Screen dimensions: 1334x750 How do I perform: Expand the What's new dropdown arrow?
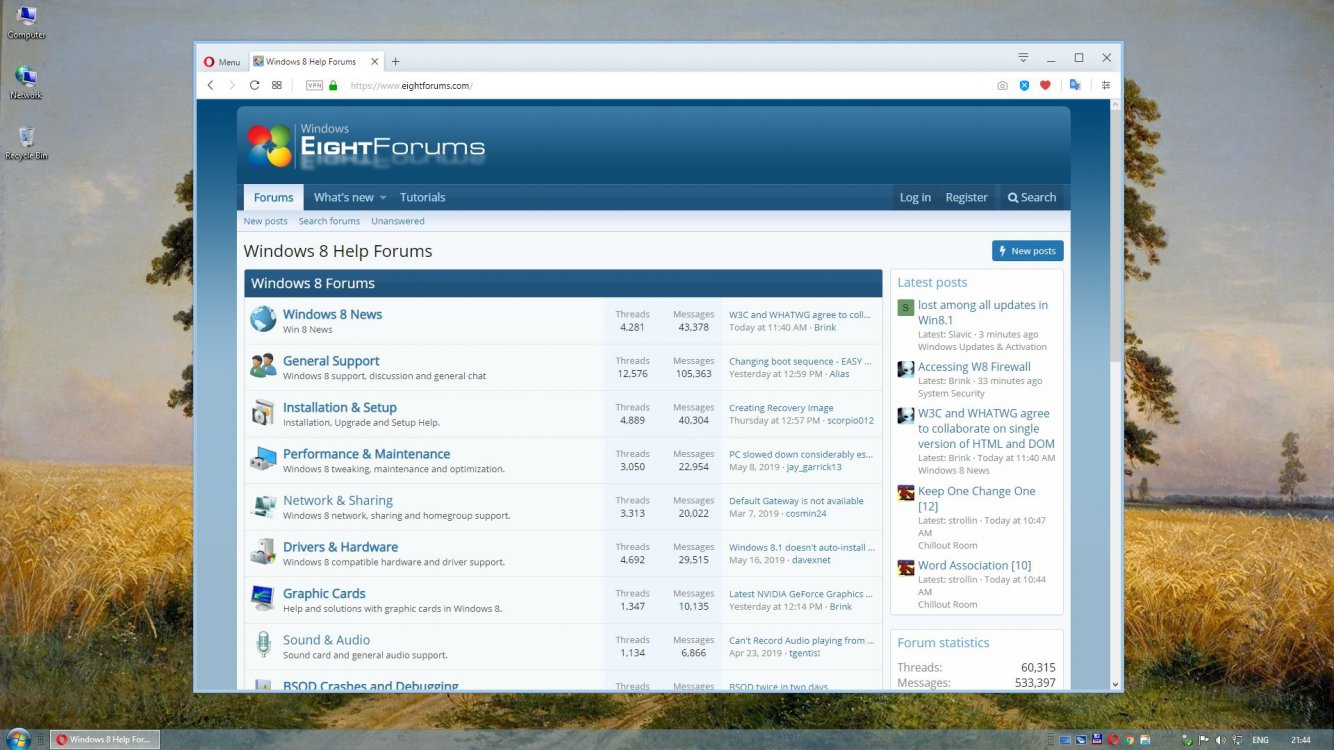[x=382, y=198]
